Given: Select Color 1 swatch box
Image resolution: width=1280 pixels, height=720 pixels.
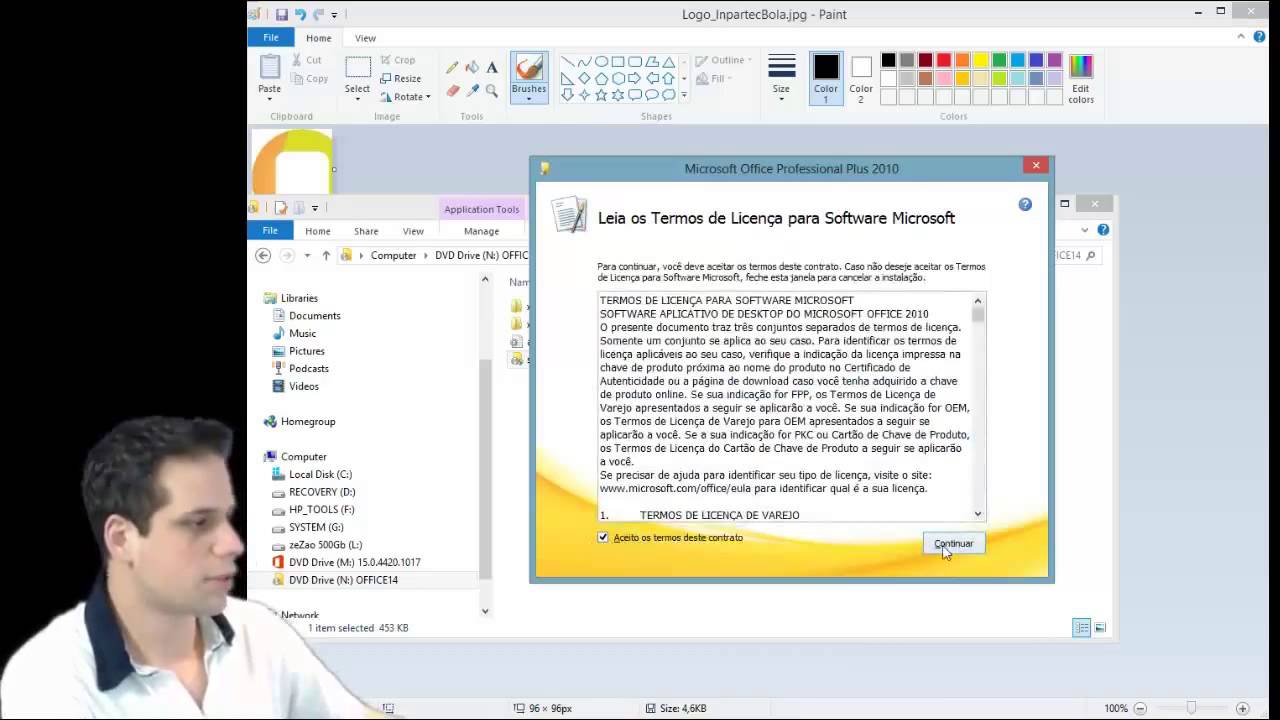Looking at the screenshot, I should tap(826, 79).
